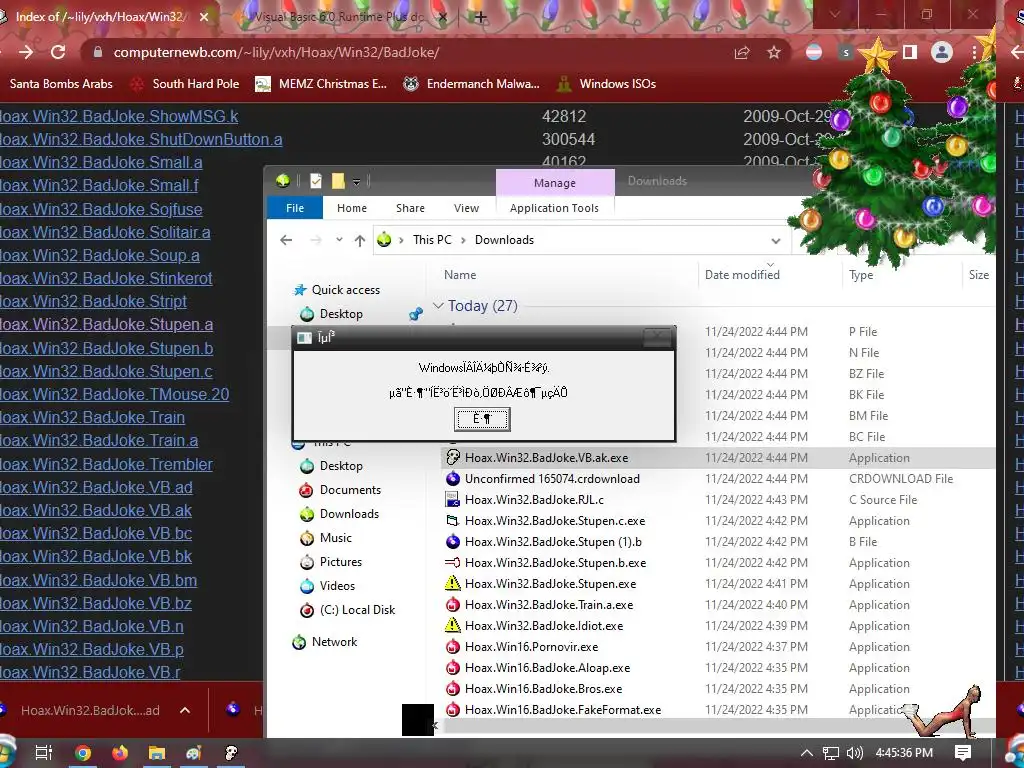Open the Chrome profile avatar

pos(942,52)
